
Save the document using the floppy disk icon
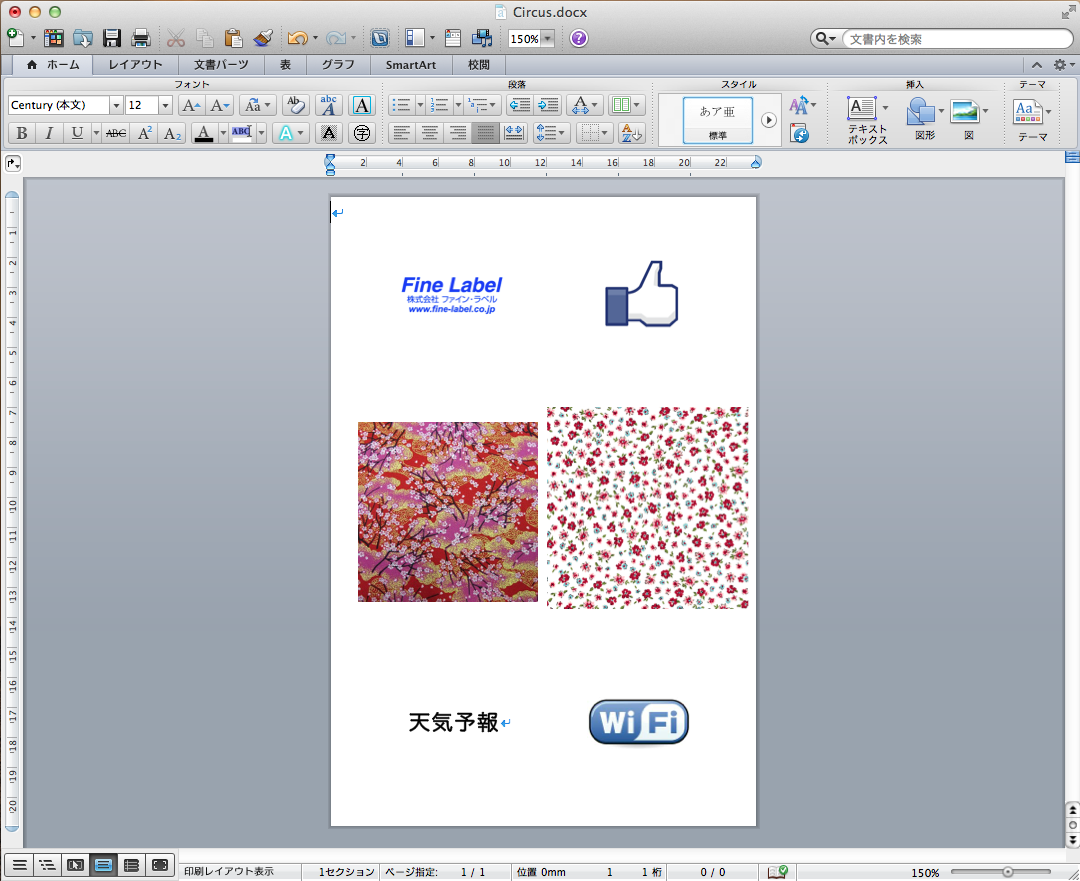(112, 38)
